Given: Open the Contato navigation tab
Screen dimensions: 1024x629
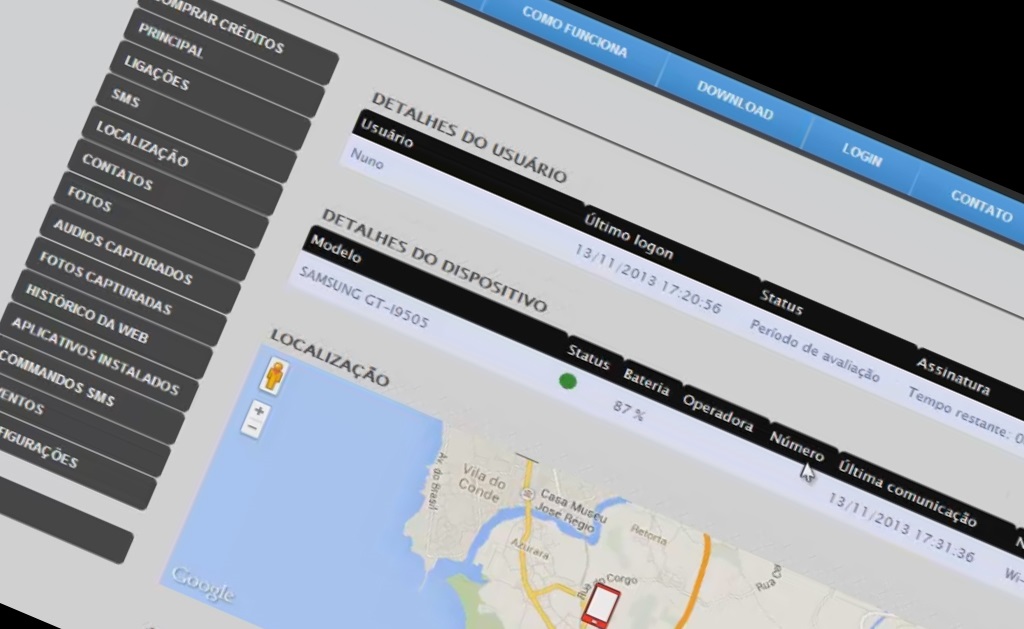Looking at the screenshot, I should click(x=981, y=206).
